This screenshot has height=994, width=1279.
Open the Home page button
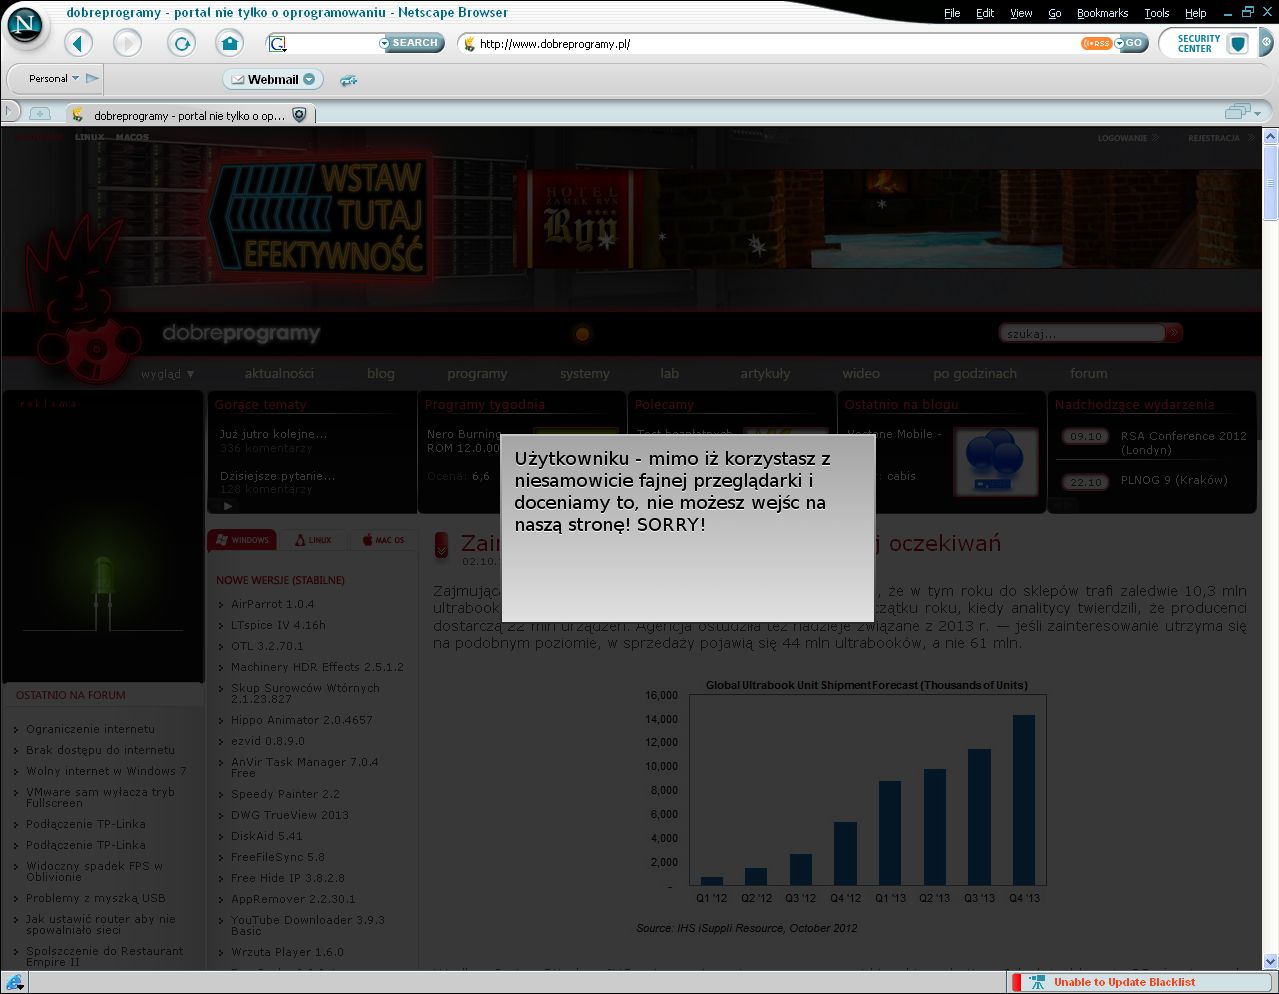(x=230, y=43)
